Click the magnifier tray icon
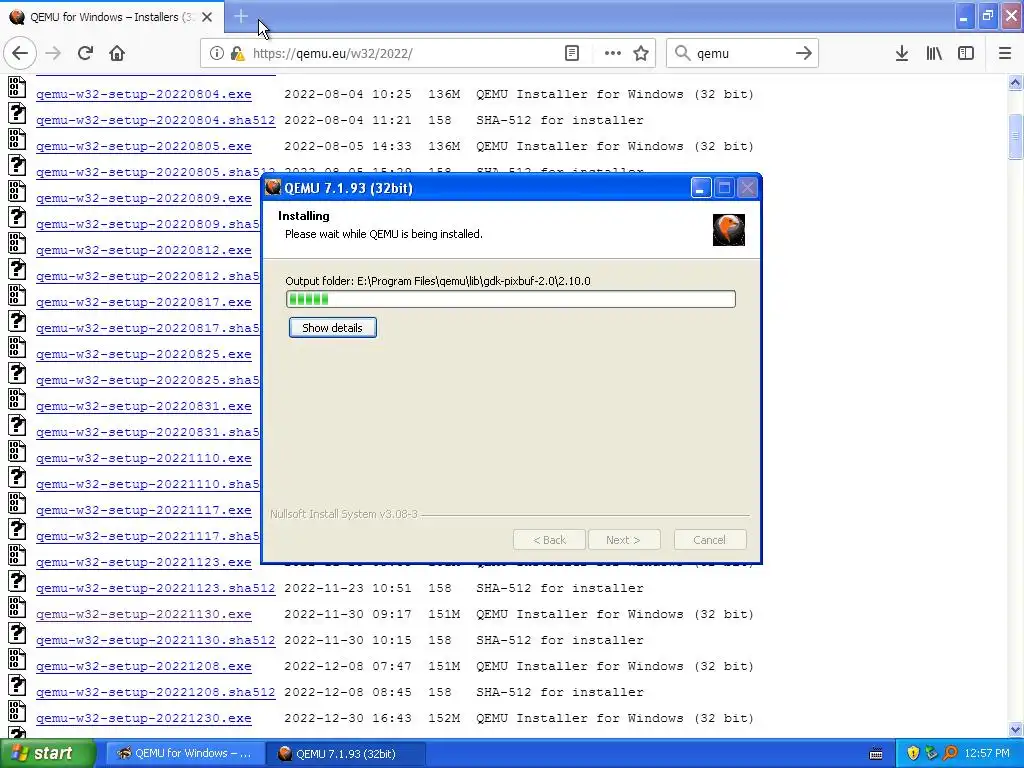 950,754
